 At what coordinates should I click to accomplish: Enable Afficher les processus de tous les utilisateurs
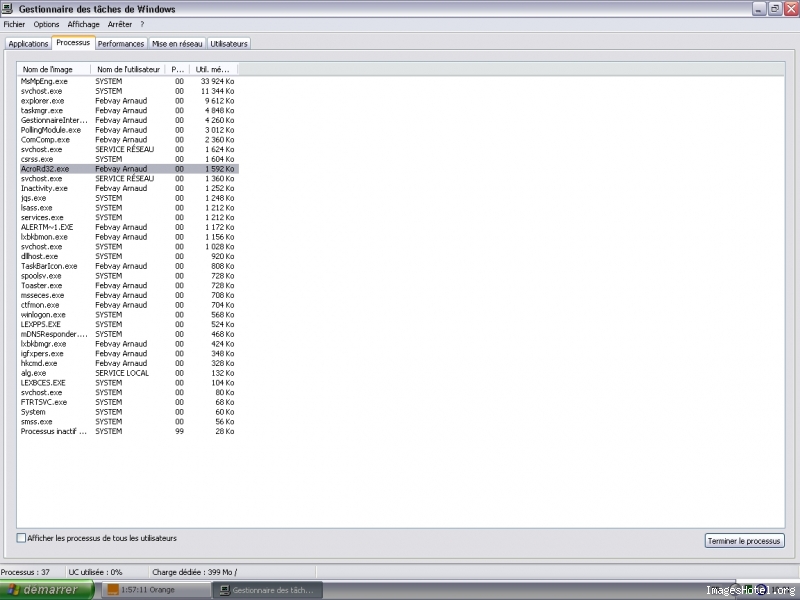point(22,538)
